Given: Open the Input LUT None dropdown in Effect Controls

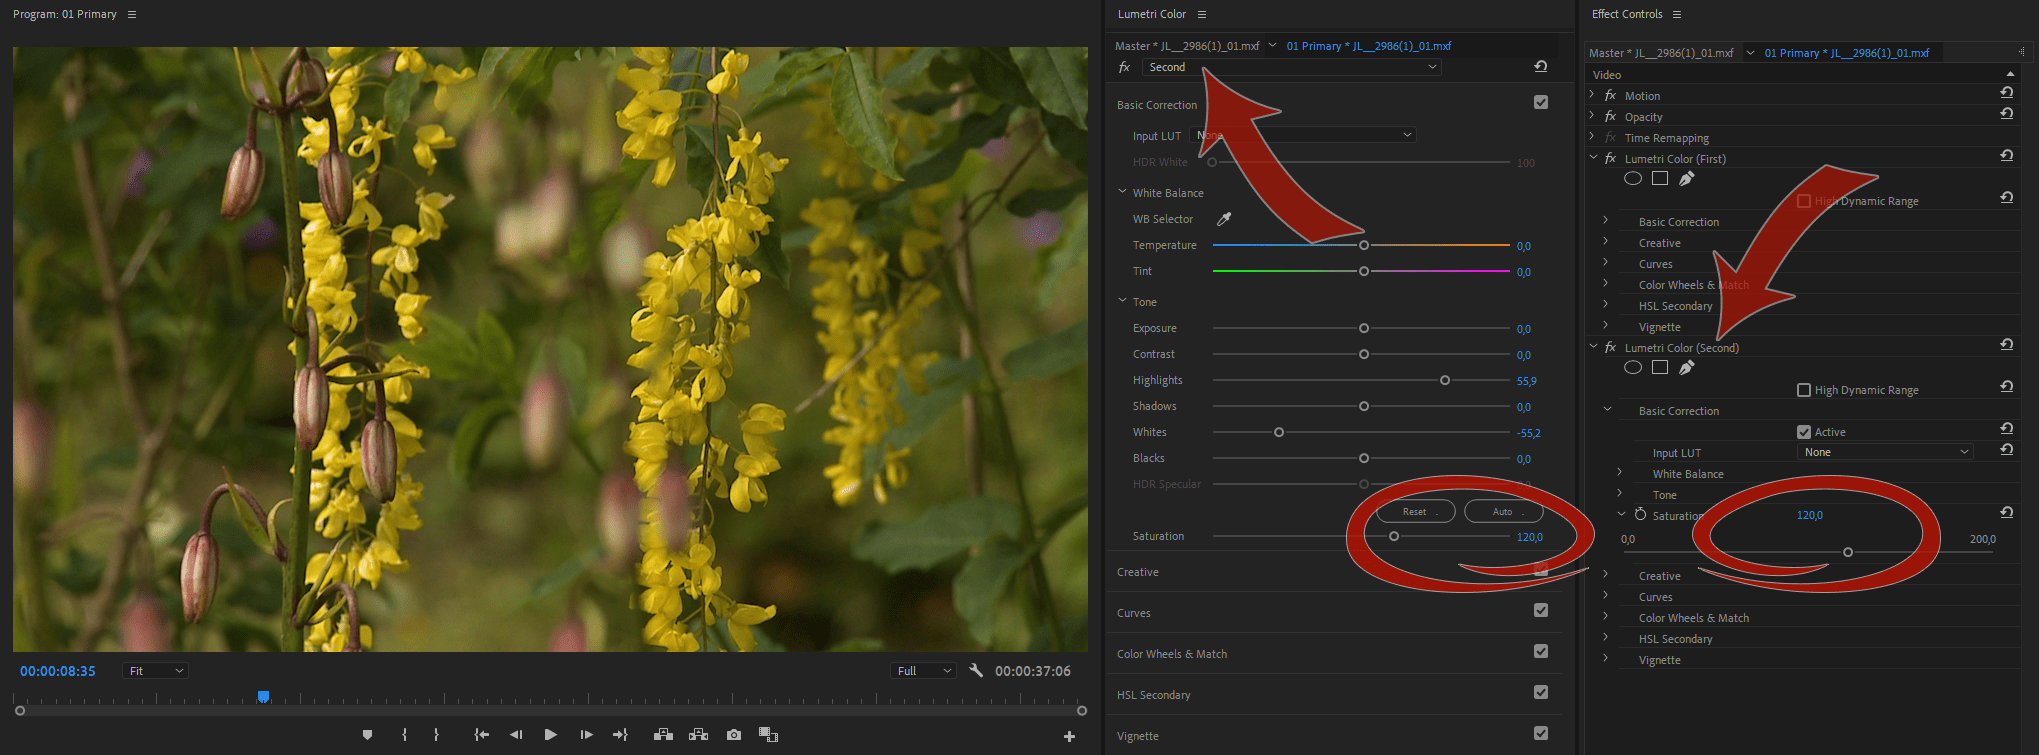Looking at the screenshot, I should pyautogui.click(x=1886, y=452).
